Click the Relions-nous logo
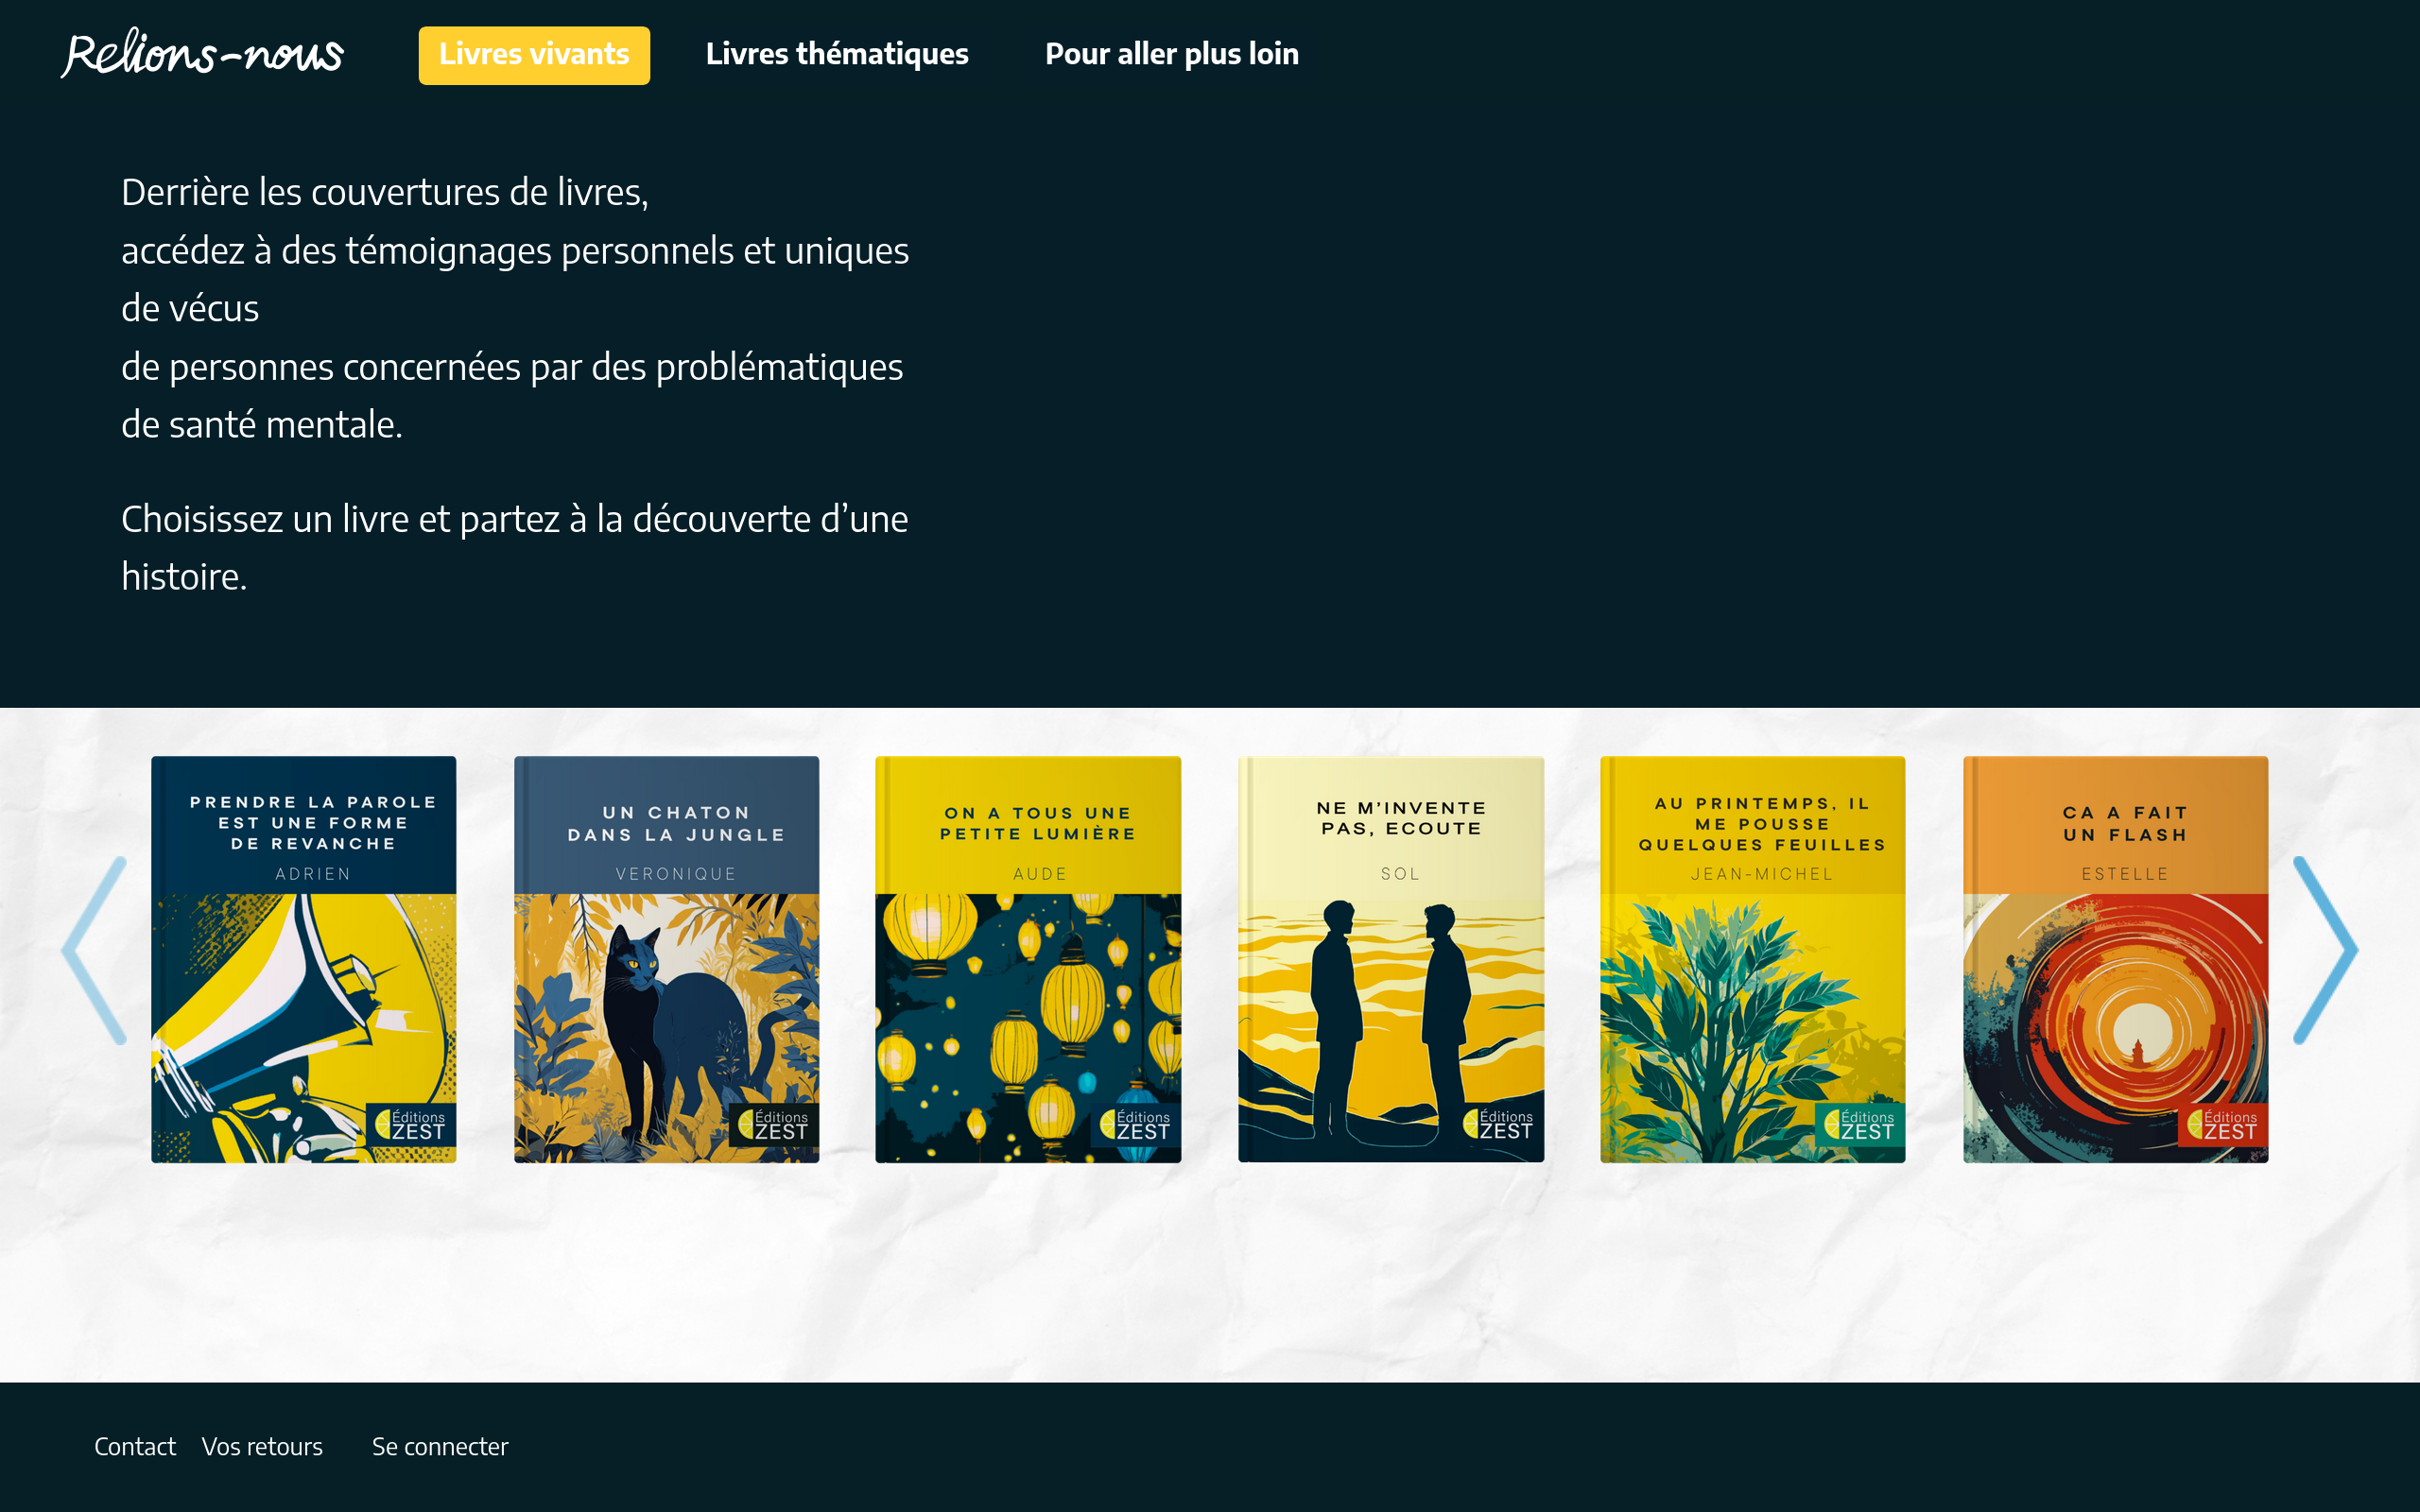The width and height of the screenshot is (2420, 1512). point(202,54)
